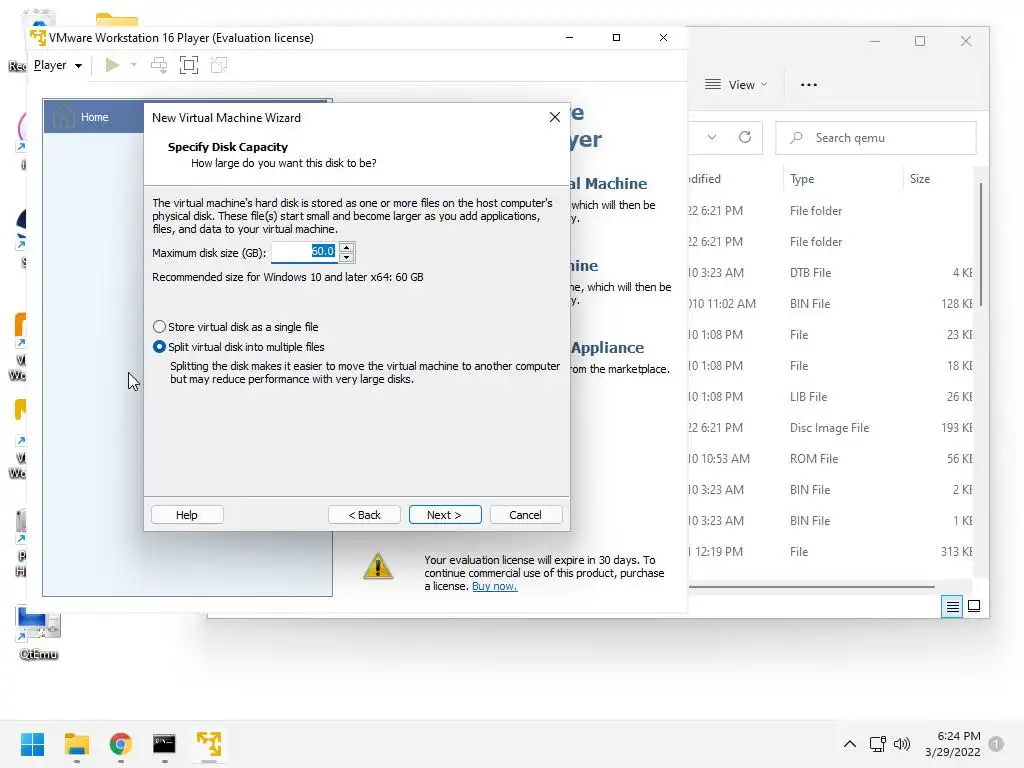The width and height of the screenshot is (1024, 768).
Task: Click the Refresh icon in File Explorer
Action: coord(744,137)
